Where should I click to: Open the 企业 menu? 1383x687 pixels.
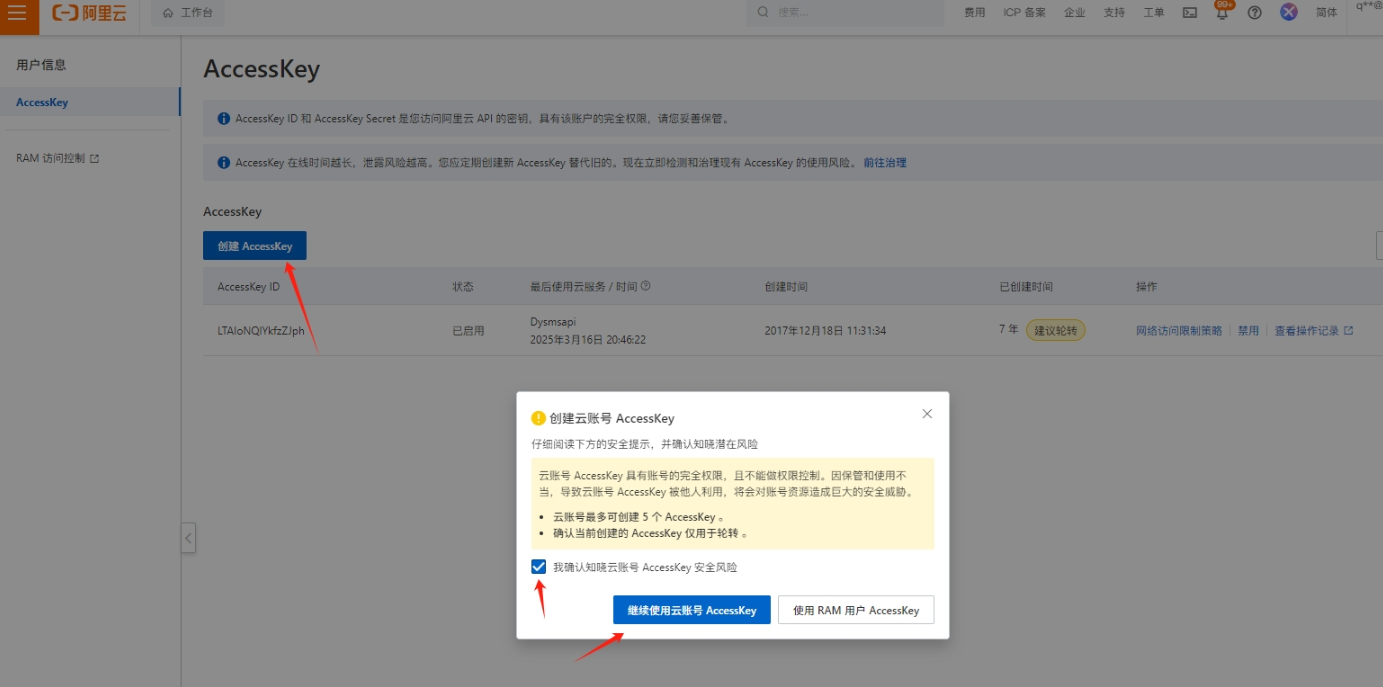[1074, 13]
